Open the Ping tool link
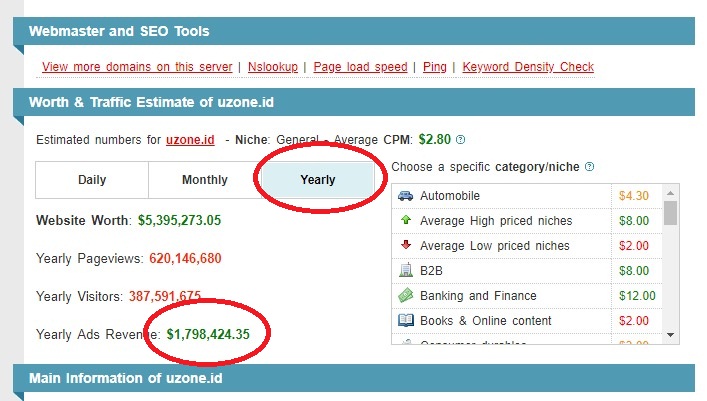This screenshot has height=401, width=707. (x=435, y=67)
